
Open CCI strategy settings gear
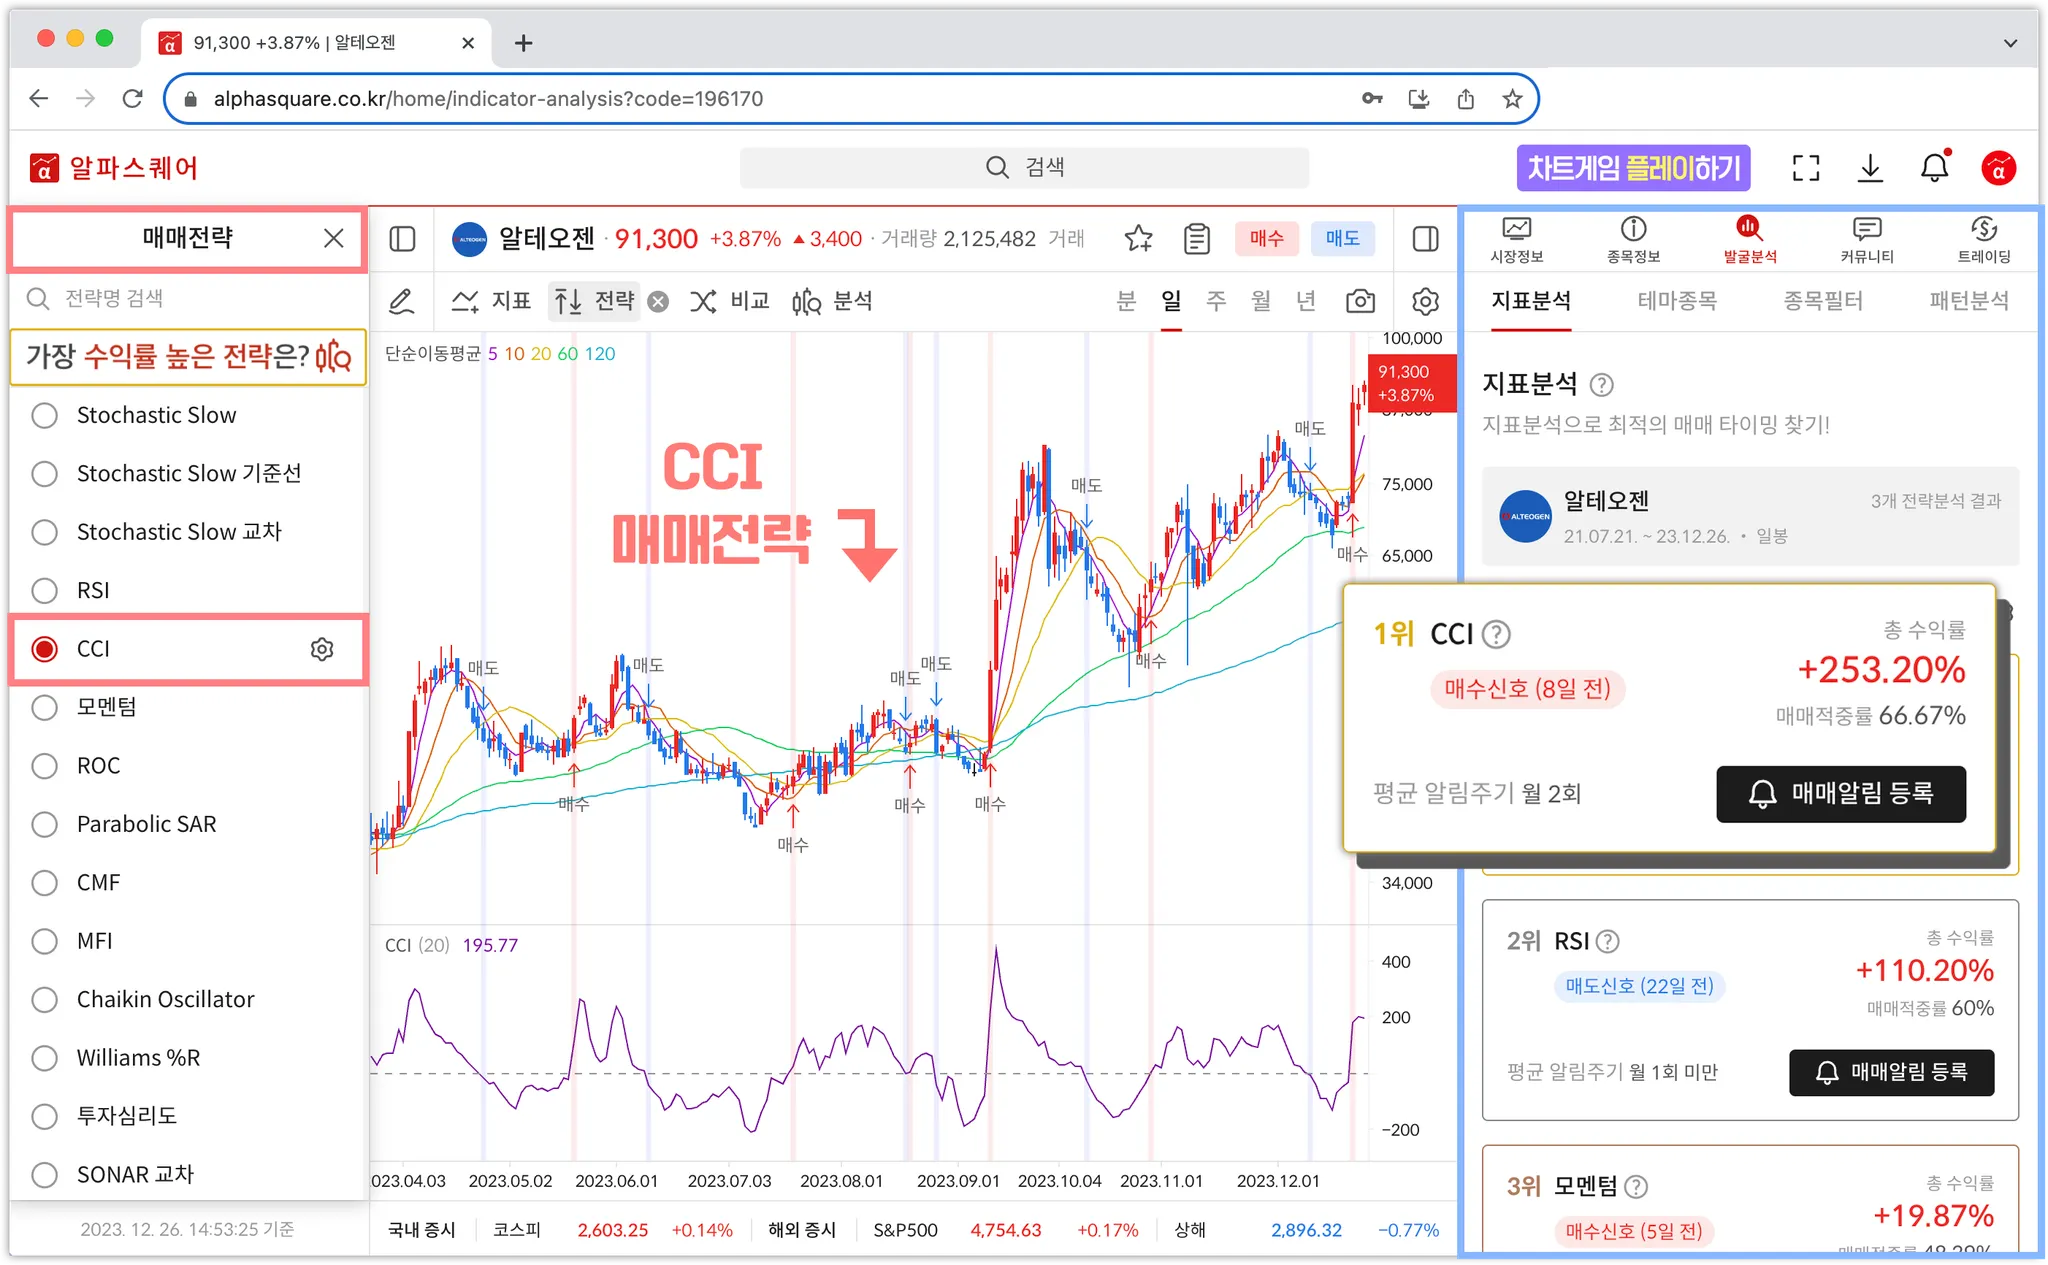coord(321,649)
